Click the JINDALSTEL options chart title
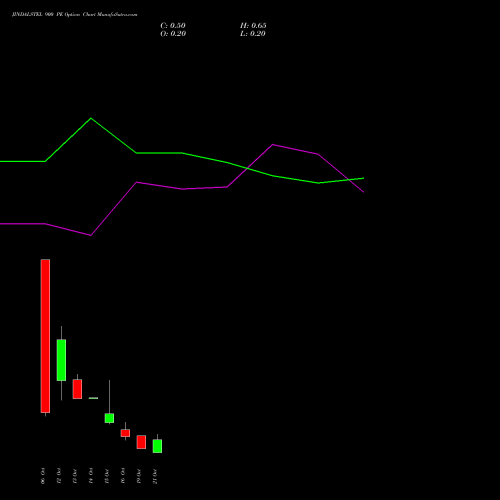This screenshot has height=500, width=500. 75,15
